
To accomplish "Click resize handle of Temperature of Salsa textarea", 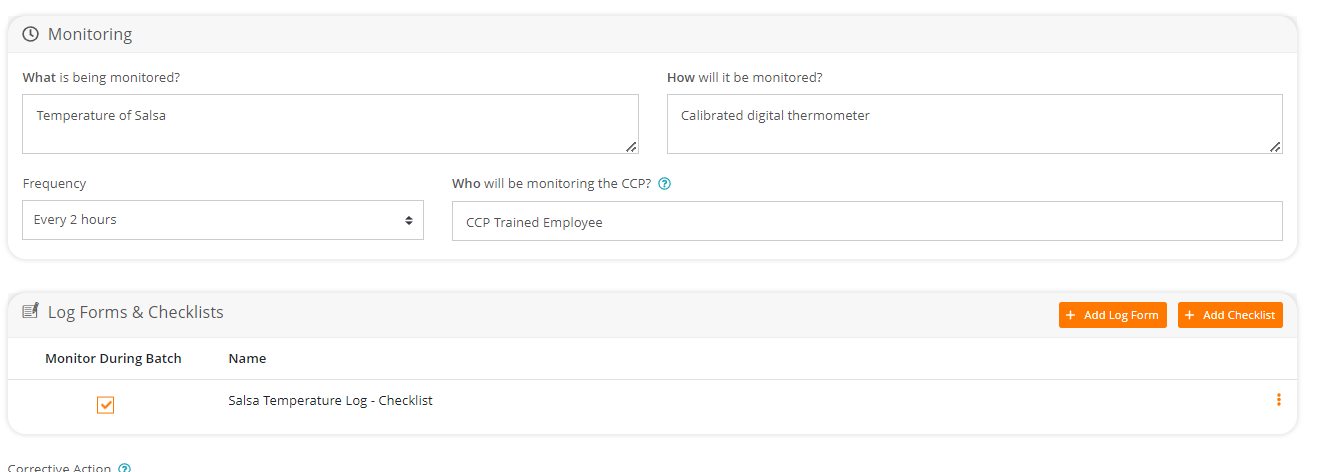I will (x=631, y=146).
